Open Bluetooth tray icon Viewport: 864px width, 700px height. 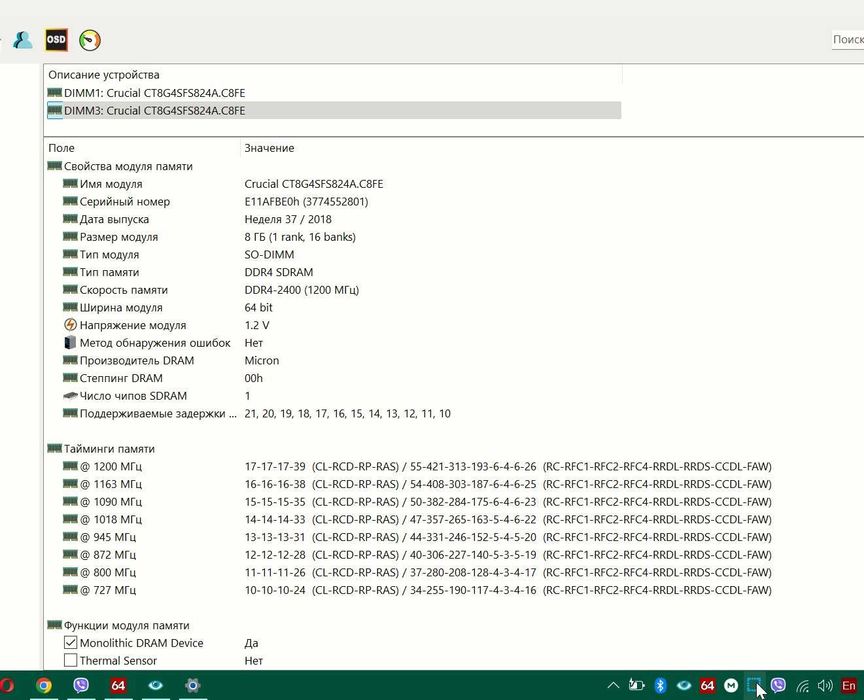(660, 685)
